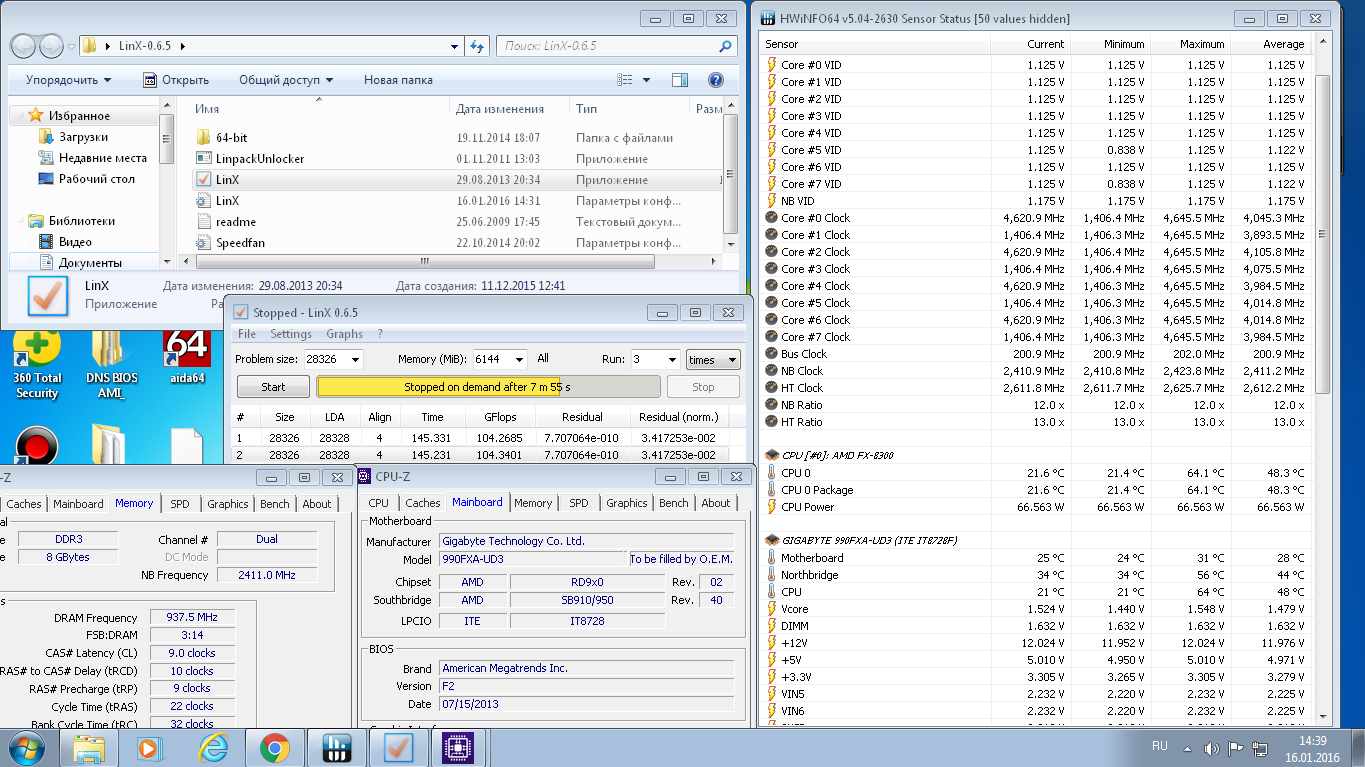Open the Видео library in the sidebar
Screen dimensions: 1365x767
pyautogui.click(x=75, y=242)
